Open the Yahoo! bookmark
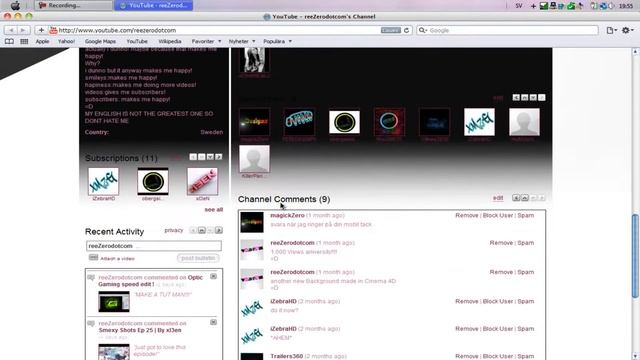Viewport: 640px width, 360px height. 66,41
